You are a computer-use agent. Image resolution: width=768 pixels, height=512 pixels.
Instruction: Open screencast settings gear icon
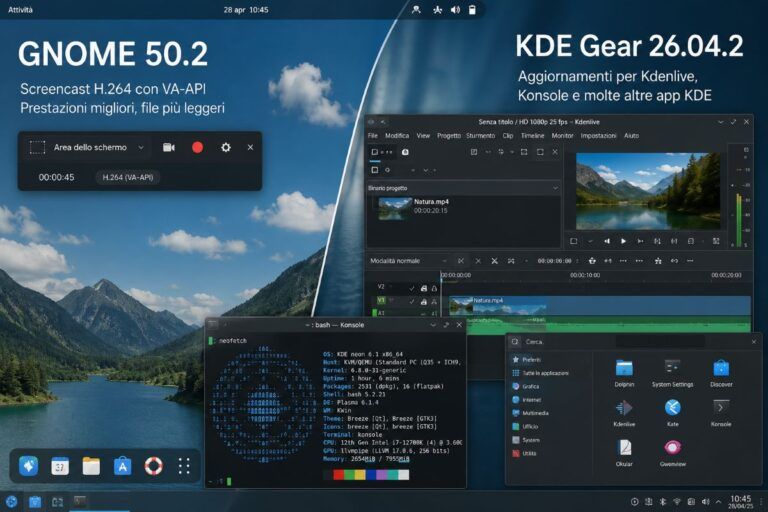click(225, 147)
